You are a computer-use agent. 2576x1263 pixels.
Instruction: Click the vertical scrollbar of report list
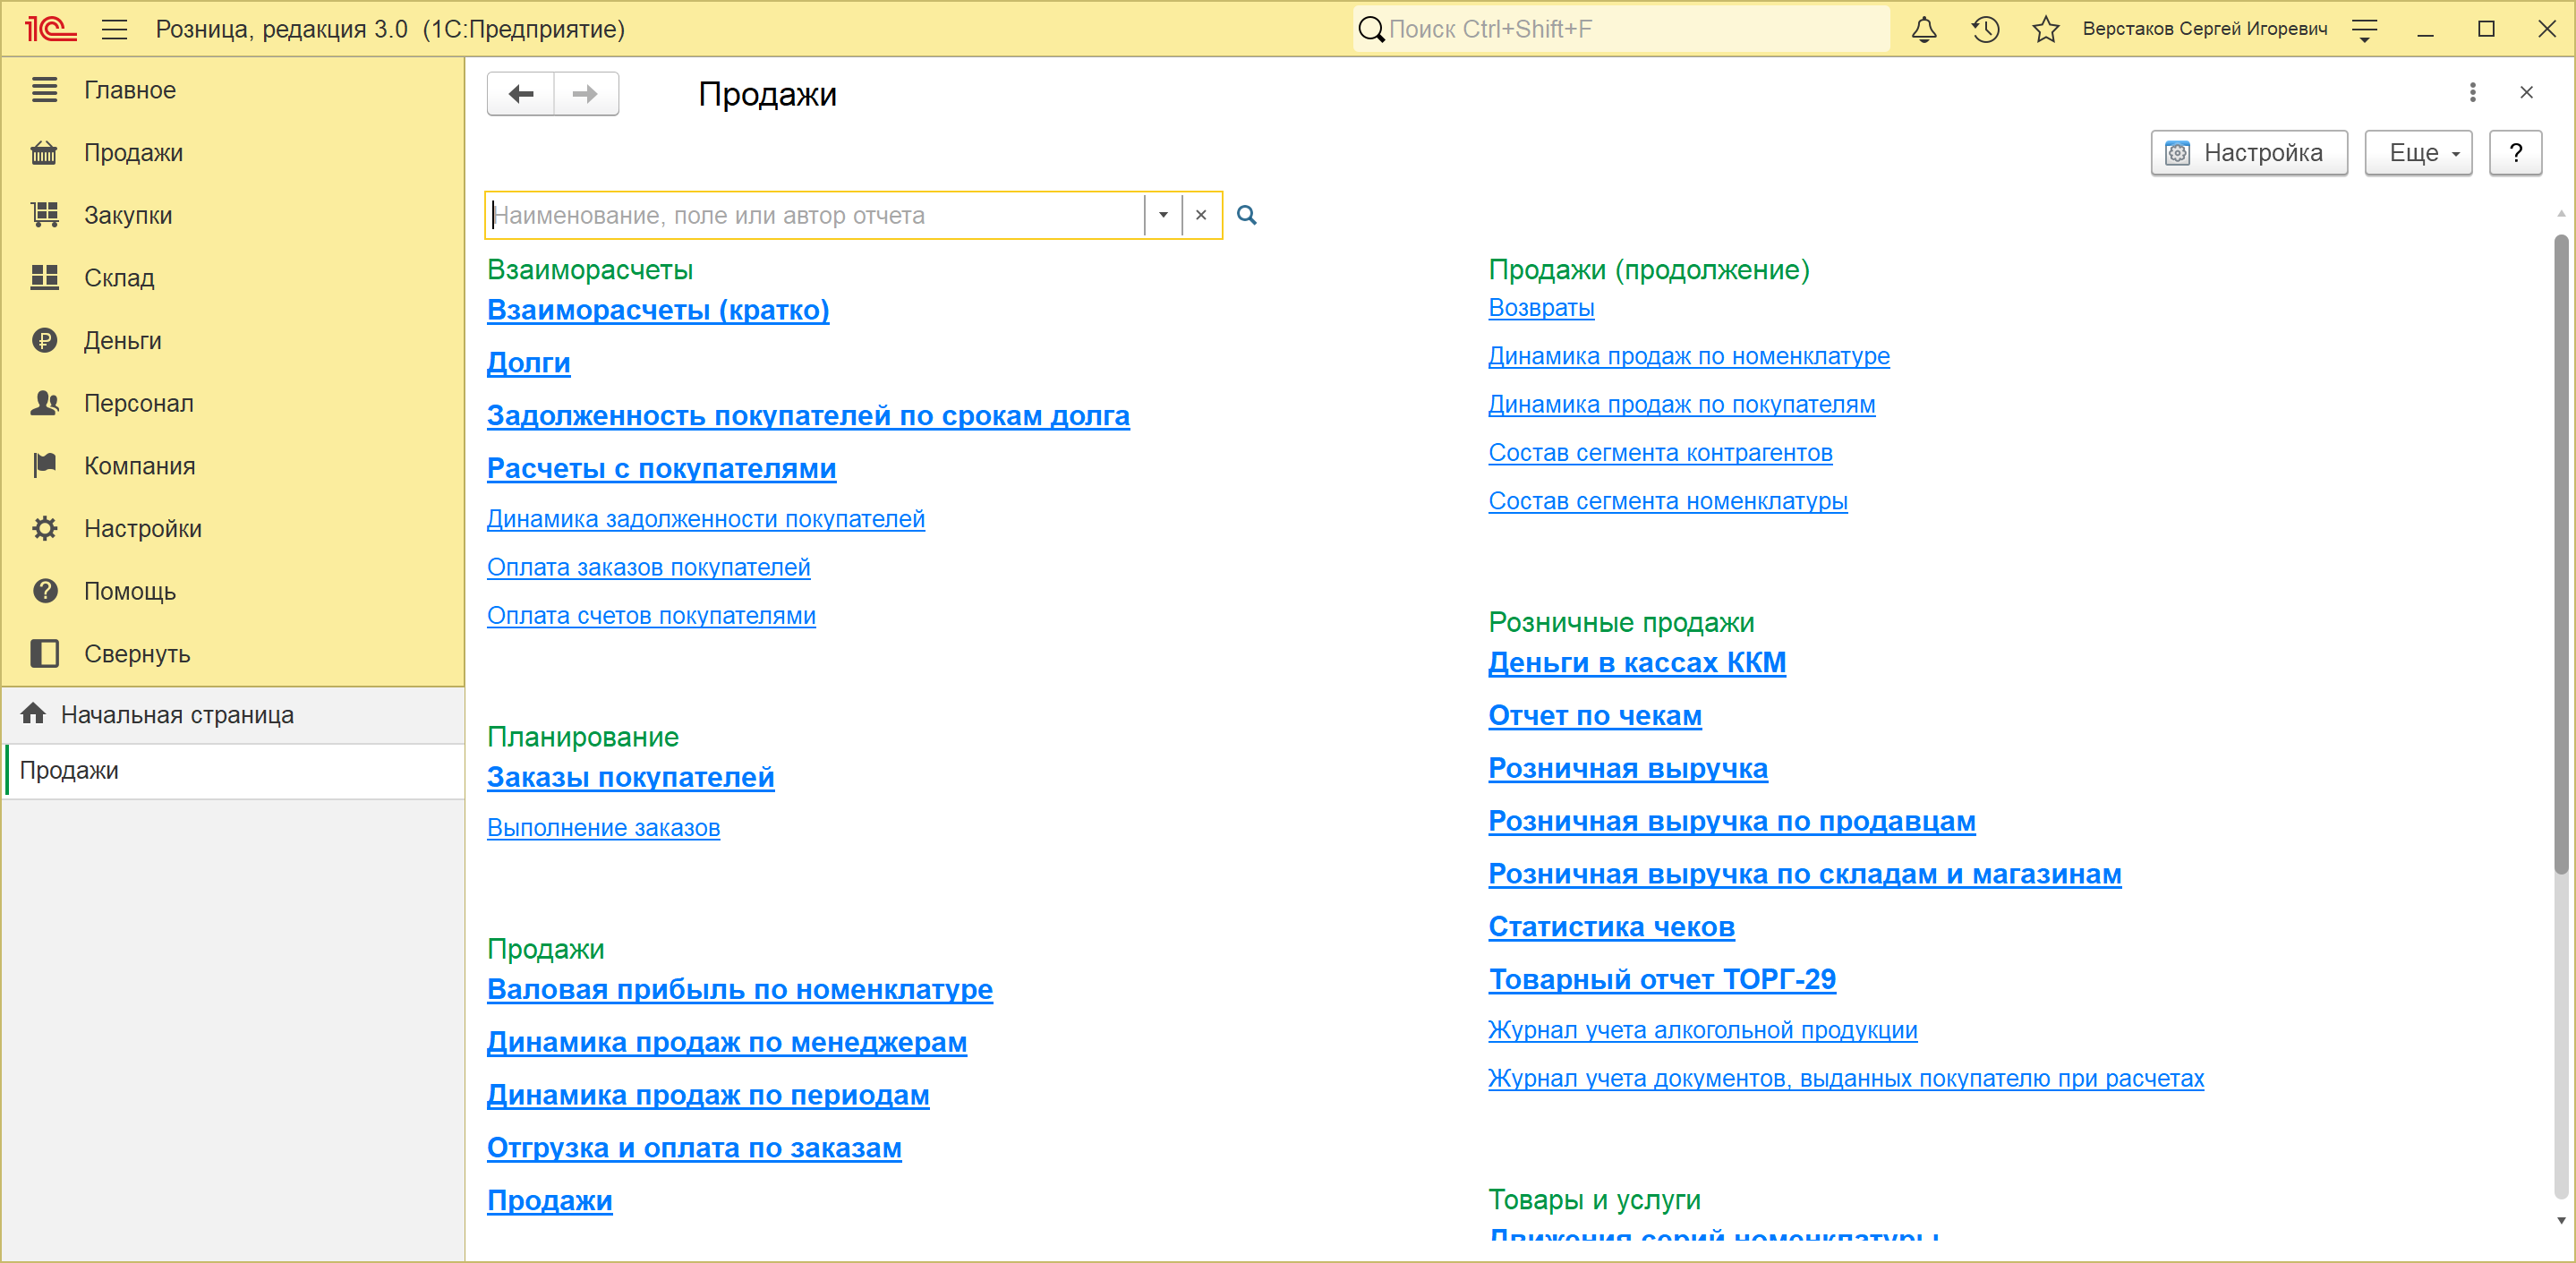pyautogui.click(x=2560, y=555)
